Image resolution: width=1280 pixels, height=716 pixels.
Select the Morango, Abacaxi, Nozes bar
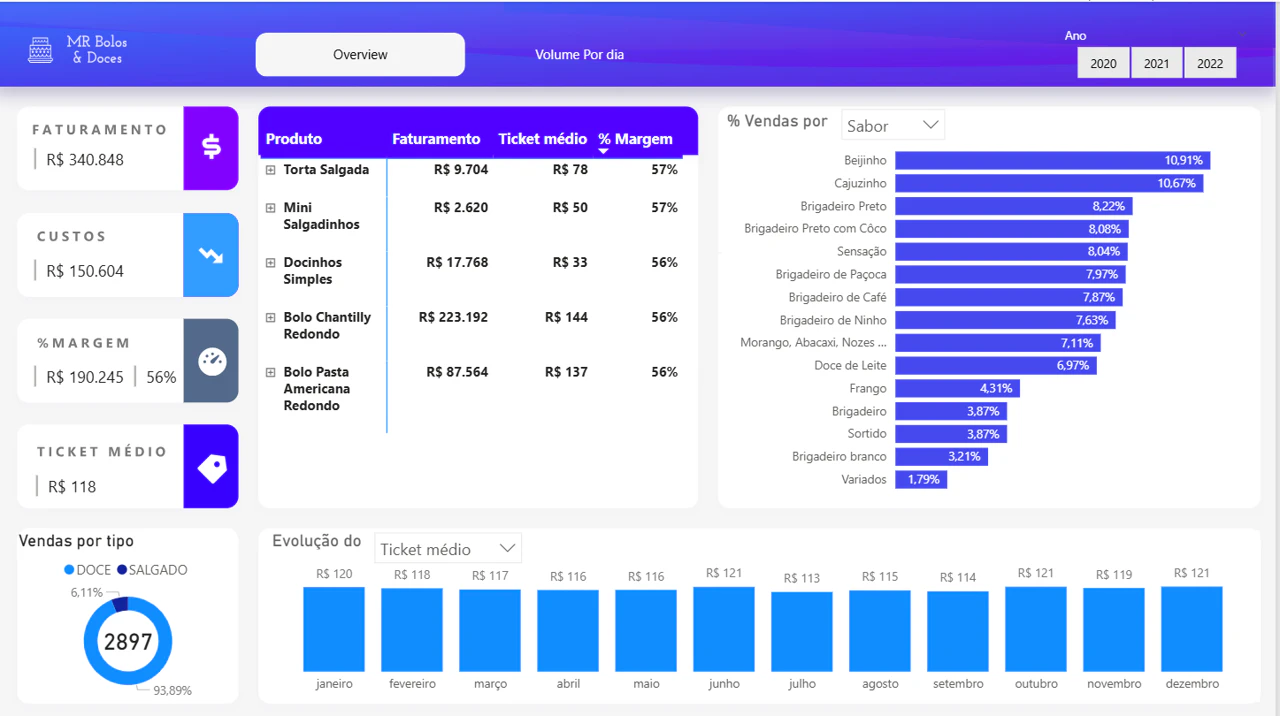click(x=998, y=343)
